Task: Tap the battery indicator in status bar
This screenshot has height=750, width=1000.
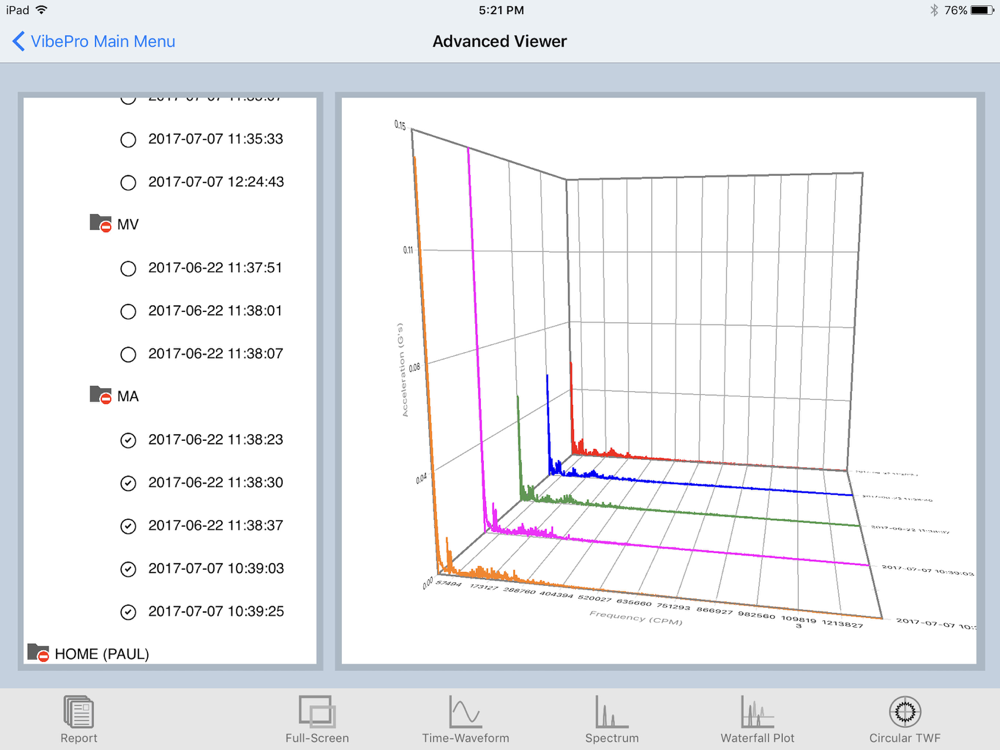Action: (982, 10)
